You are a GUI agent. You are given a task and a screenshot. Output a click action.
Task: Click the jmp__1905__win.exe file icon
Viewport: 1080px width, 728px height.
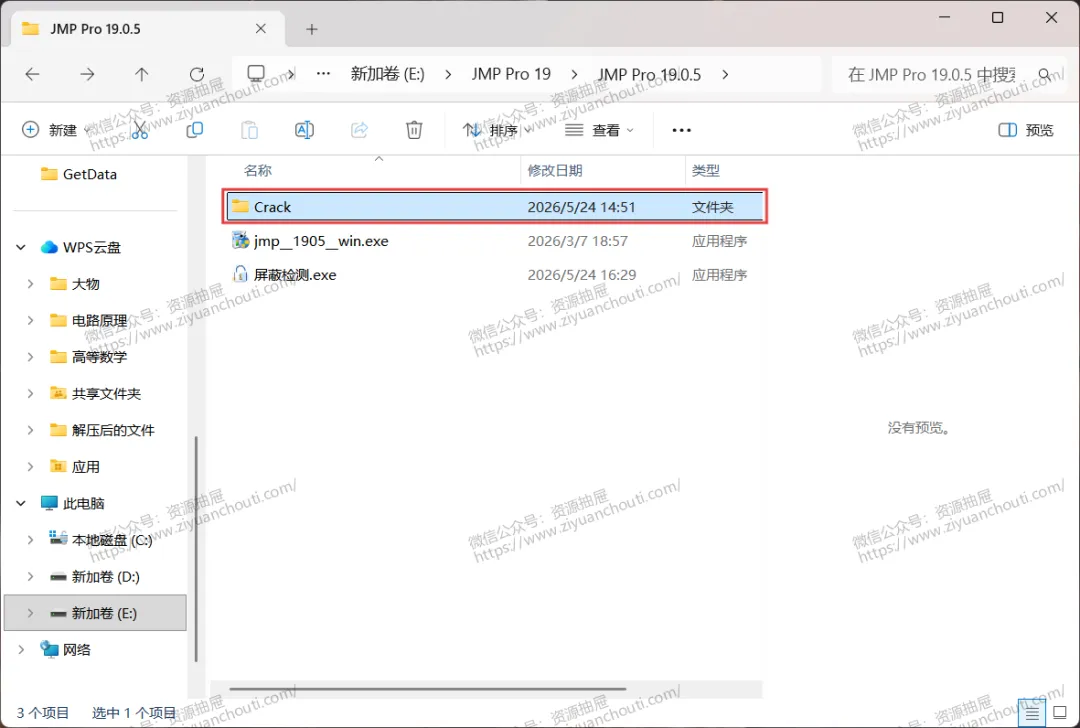[x=240, y=240]
